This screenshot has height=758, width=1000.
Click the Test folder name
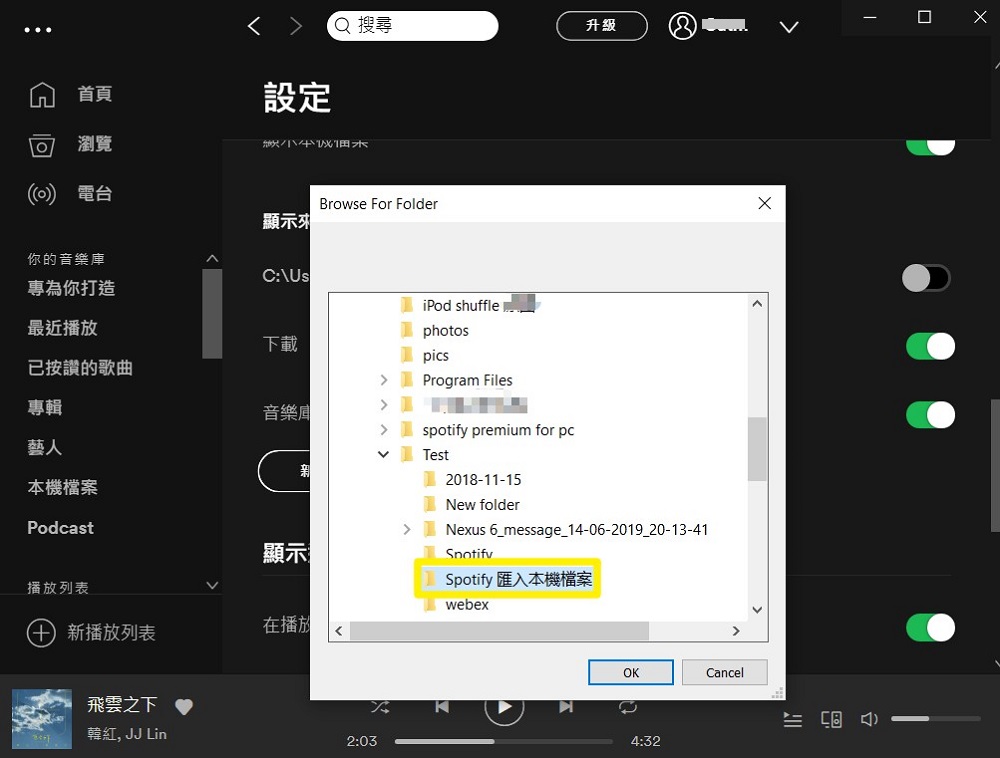pos(436,455)
